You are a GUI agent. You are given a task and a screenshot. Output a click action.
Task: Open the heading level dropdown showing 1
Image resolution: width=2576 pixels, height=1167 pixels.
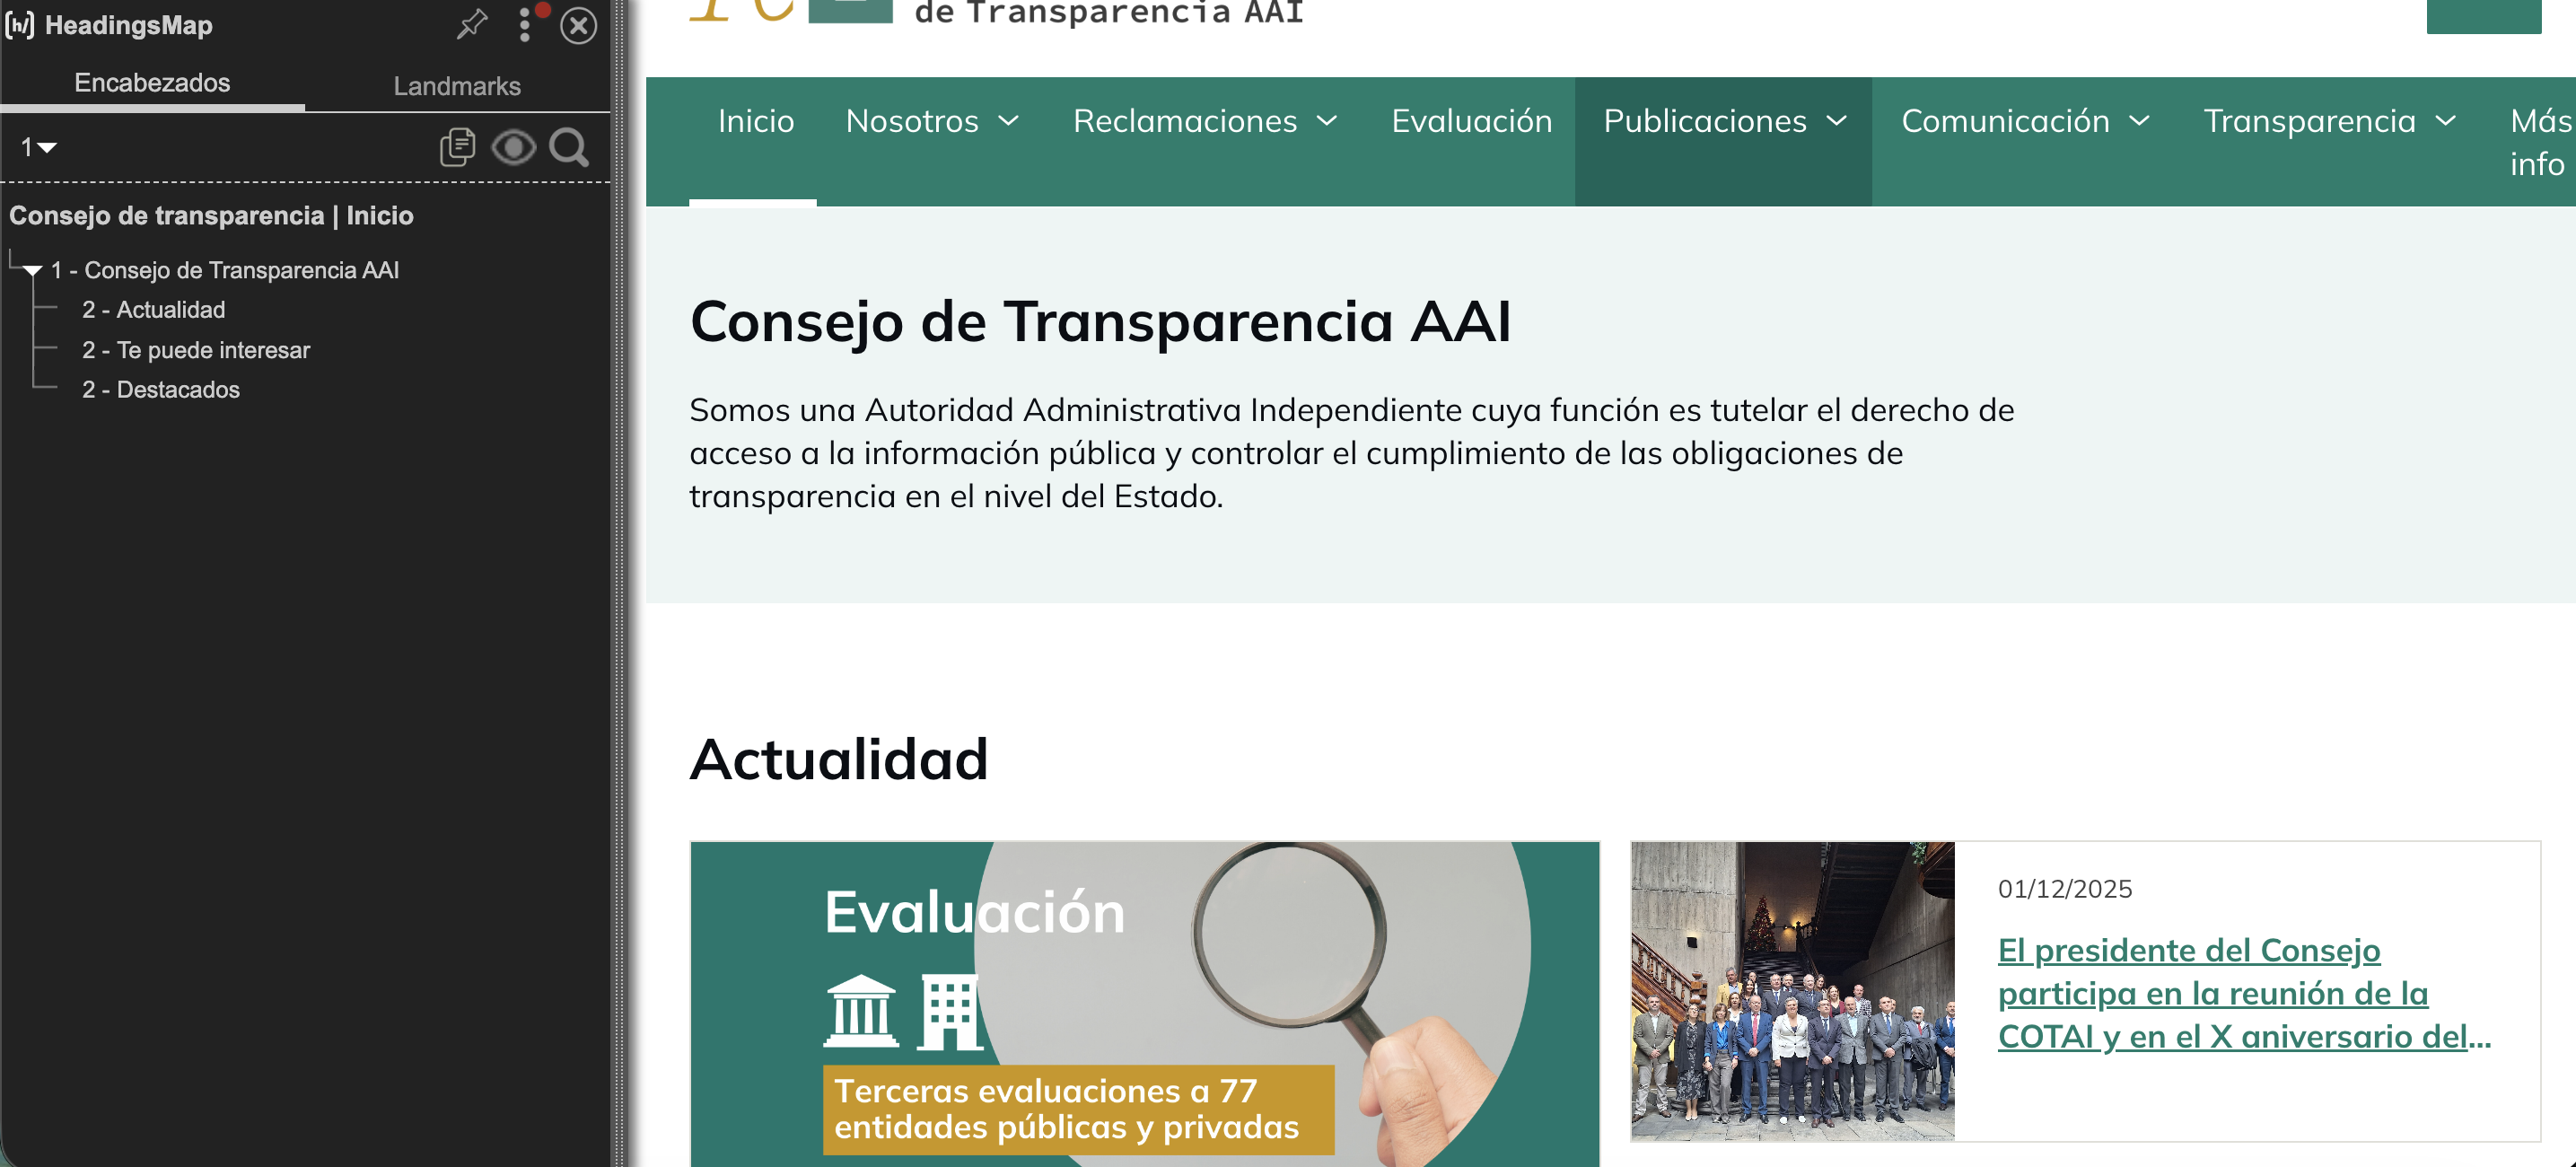[39, 147]
